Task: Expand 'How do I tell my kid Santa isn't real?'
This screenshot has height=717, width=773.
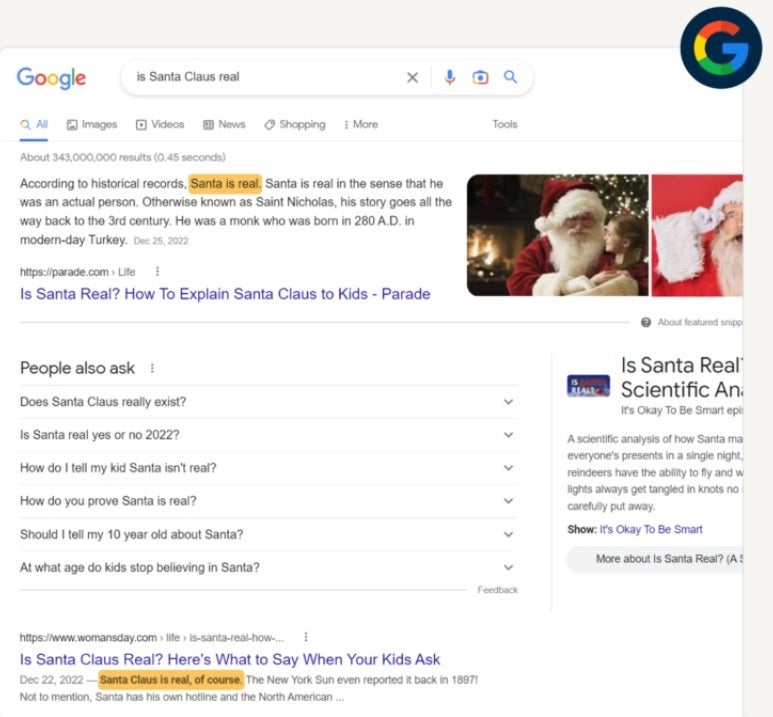Action: [269, 468]
